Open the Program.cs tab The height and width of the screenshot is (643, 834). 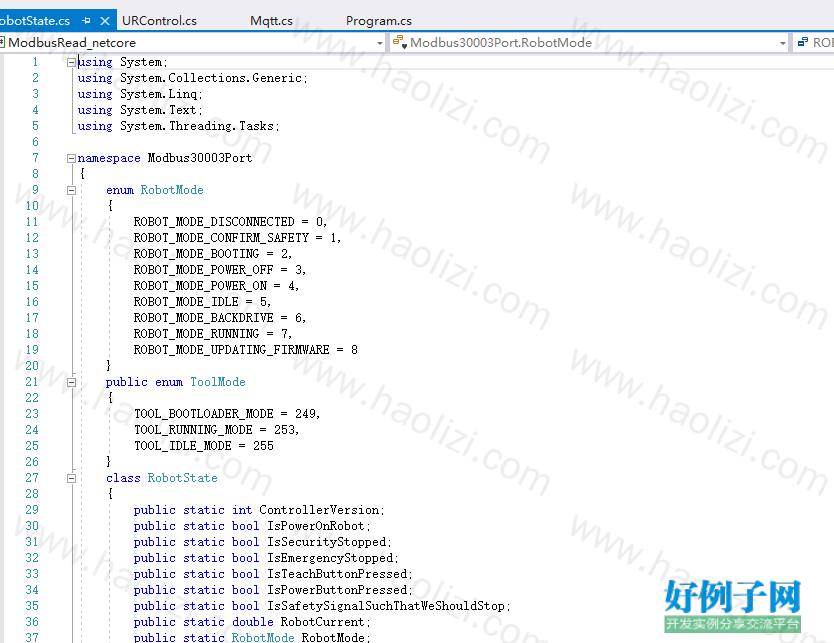pos(379,21)
